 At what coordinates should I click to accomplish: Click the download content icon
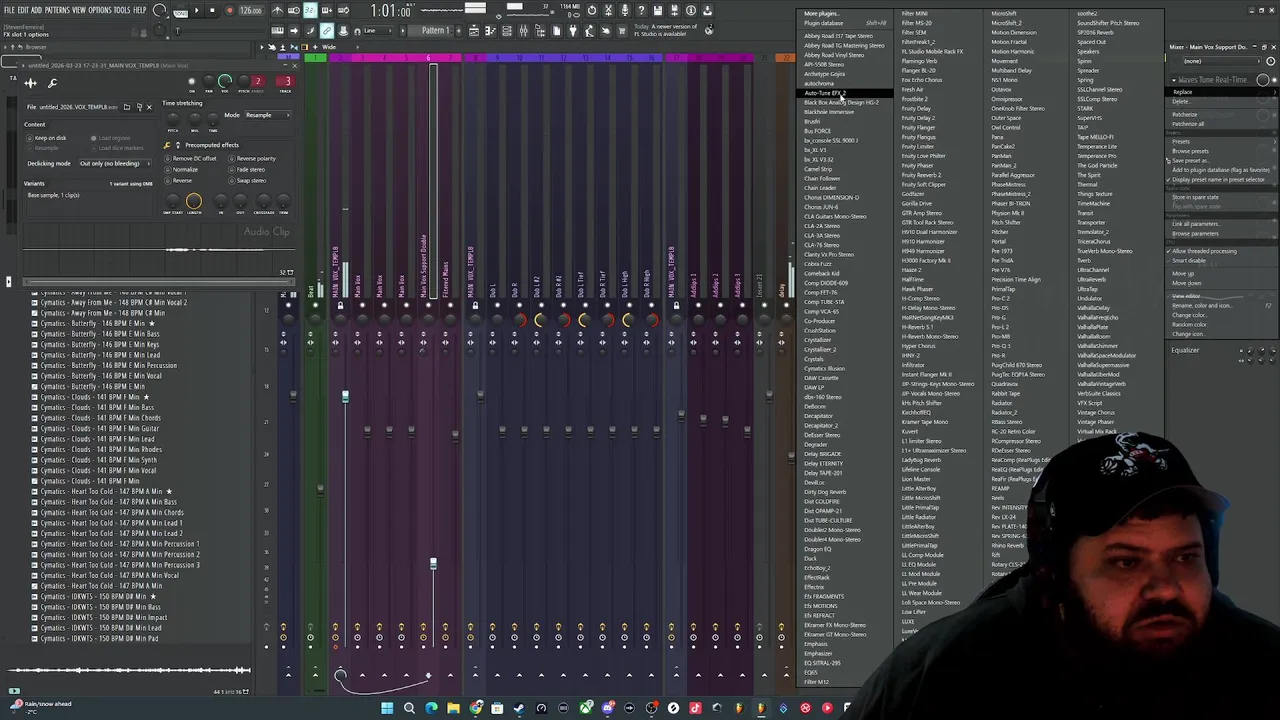pyautogui.click(x=708, y=10)
